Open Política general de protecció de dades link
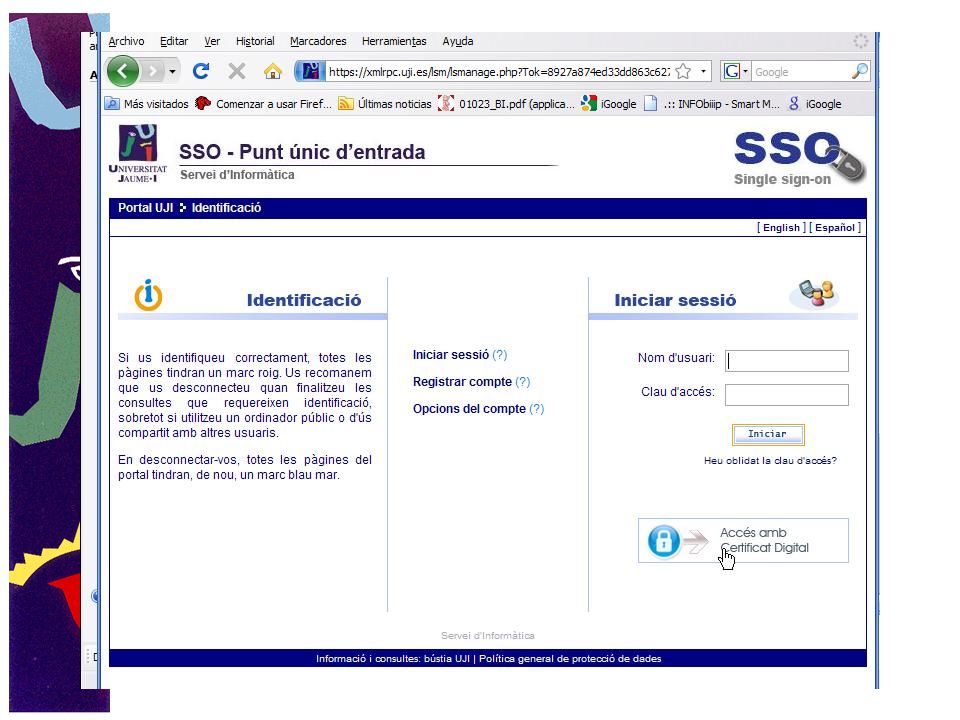Image resolution: width=960 pixels, height=720 pixels. [x=570, y=658]
